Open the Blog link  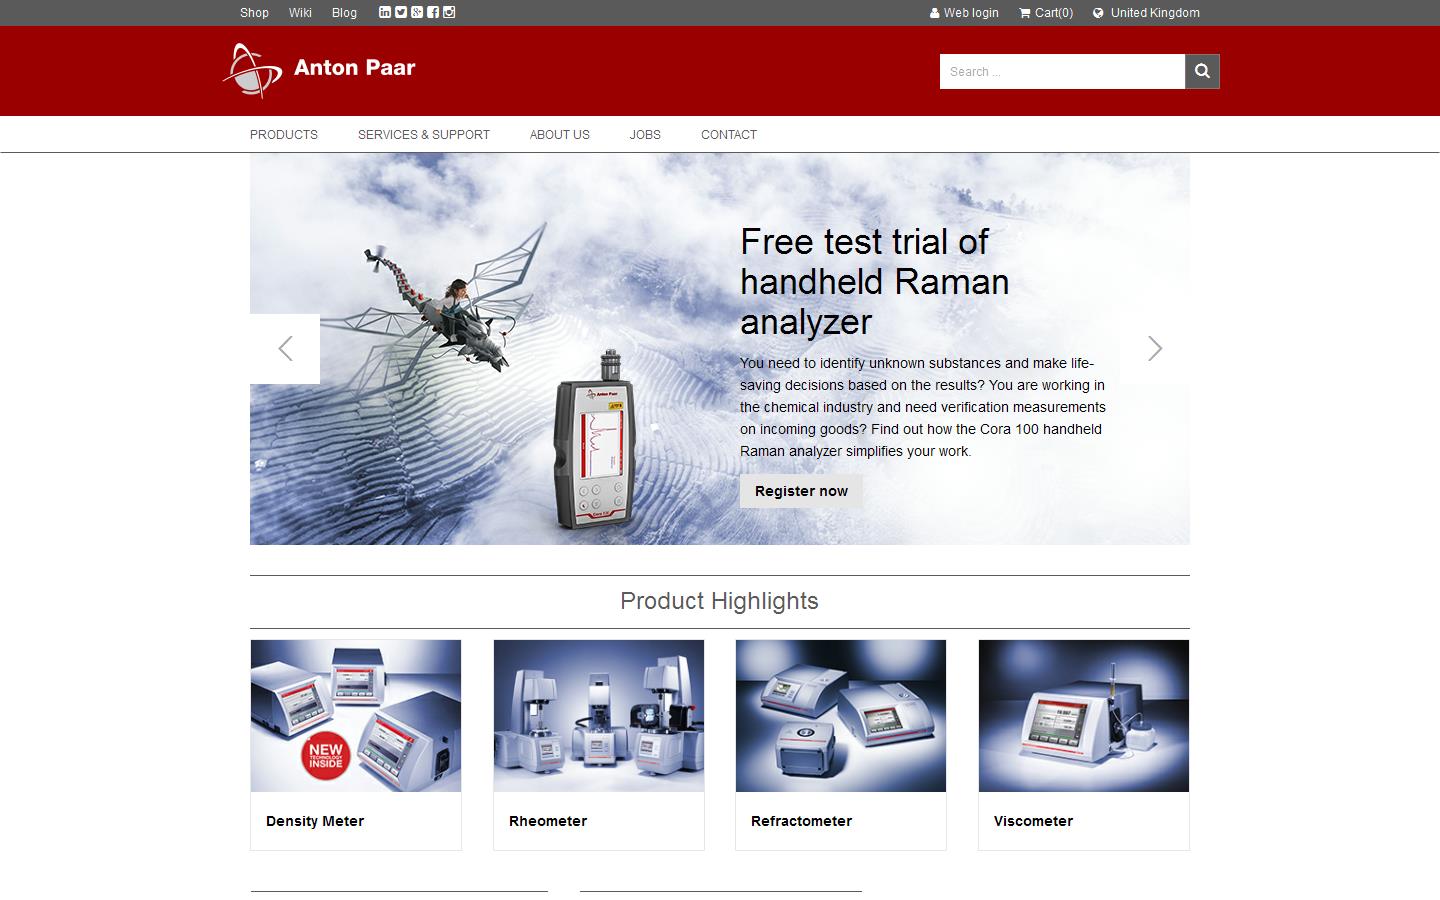click(344, 13)
